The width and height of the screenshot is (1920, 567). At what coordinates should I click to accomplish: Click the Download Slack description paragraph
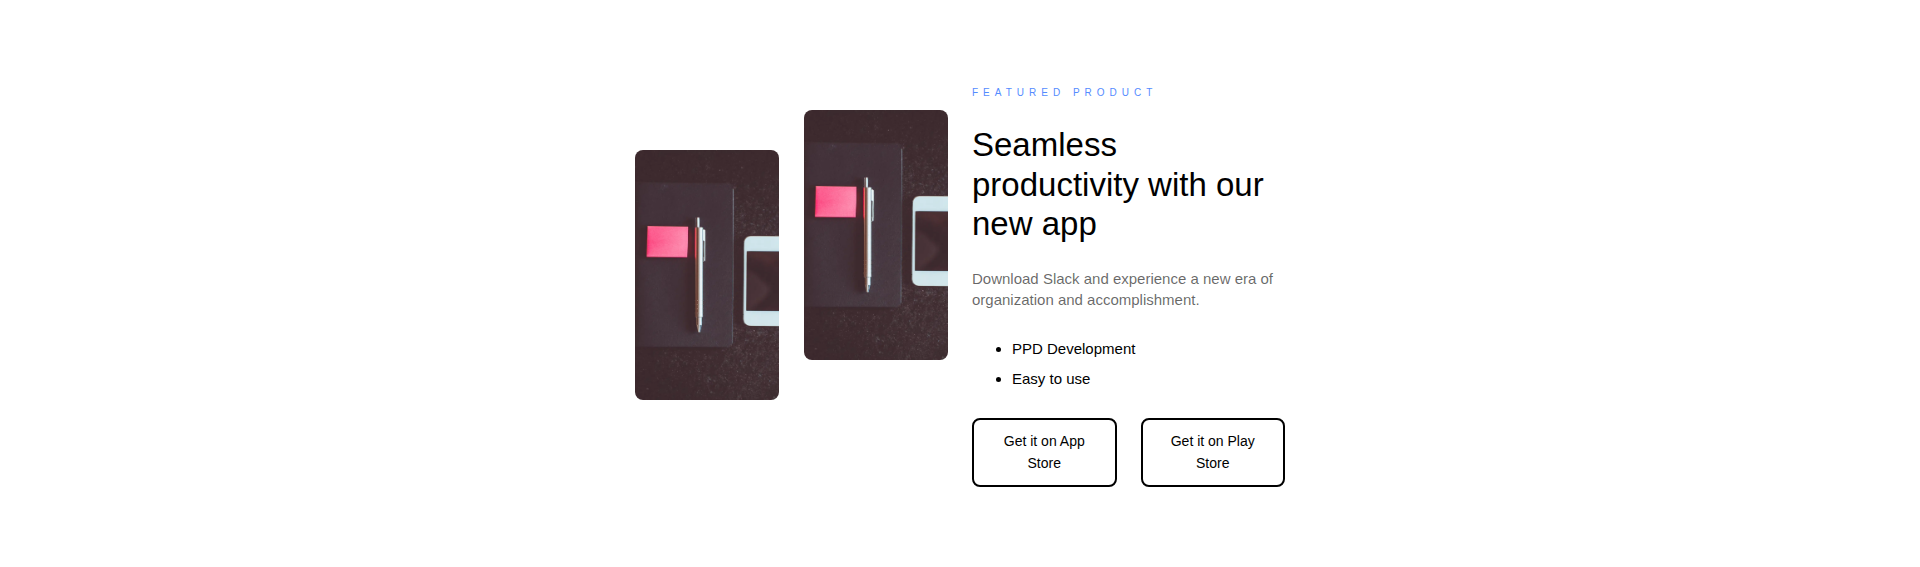(x=1122, y=289)
